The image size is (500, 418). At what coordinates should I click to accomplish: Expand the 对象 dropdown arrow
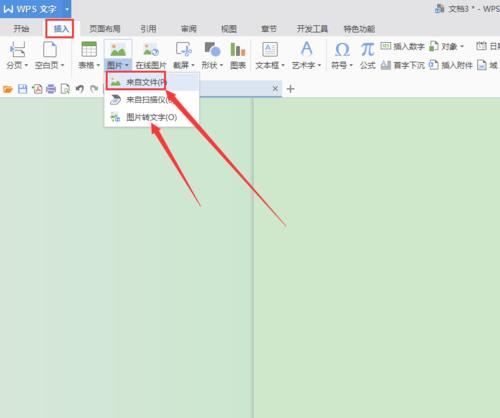coord(462,46)
